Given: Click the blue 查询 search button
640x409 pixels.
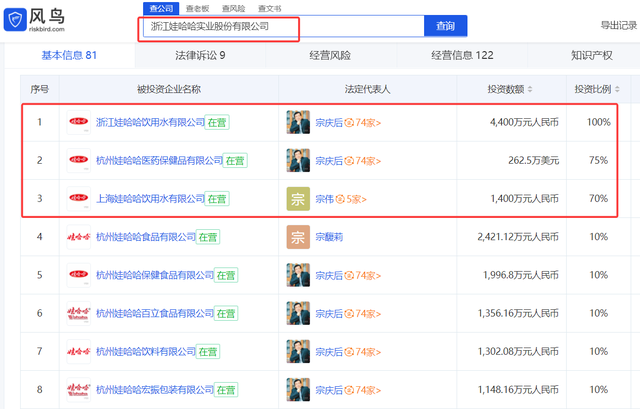Looking at the screenshot, I should pos(445,26).
